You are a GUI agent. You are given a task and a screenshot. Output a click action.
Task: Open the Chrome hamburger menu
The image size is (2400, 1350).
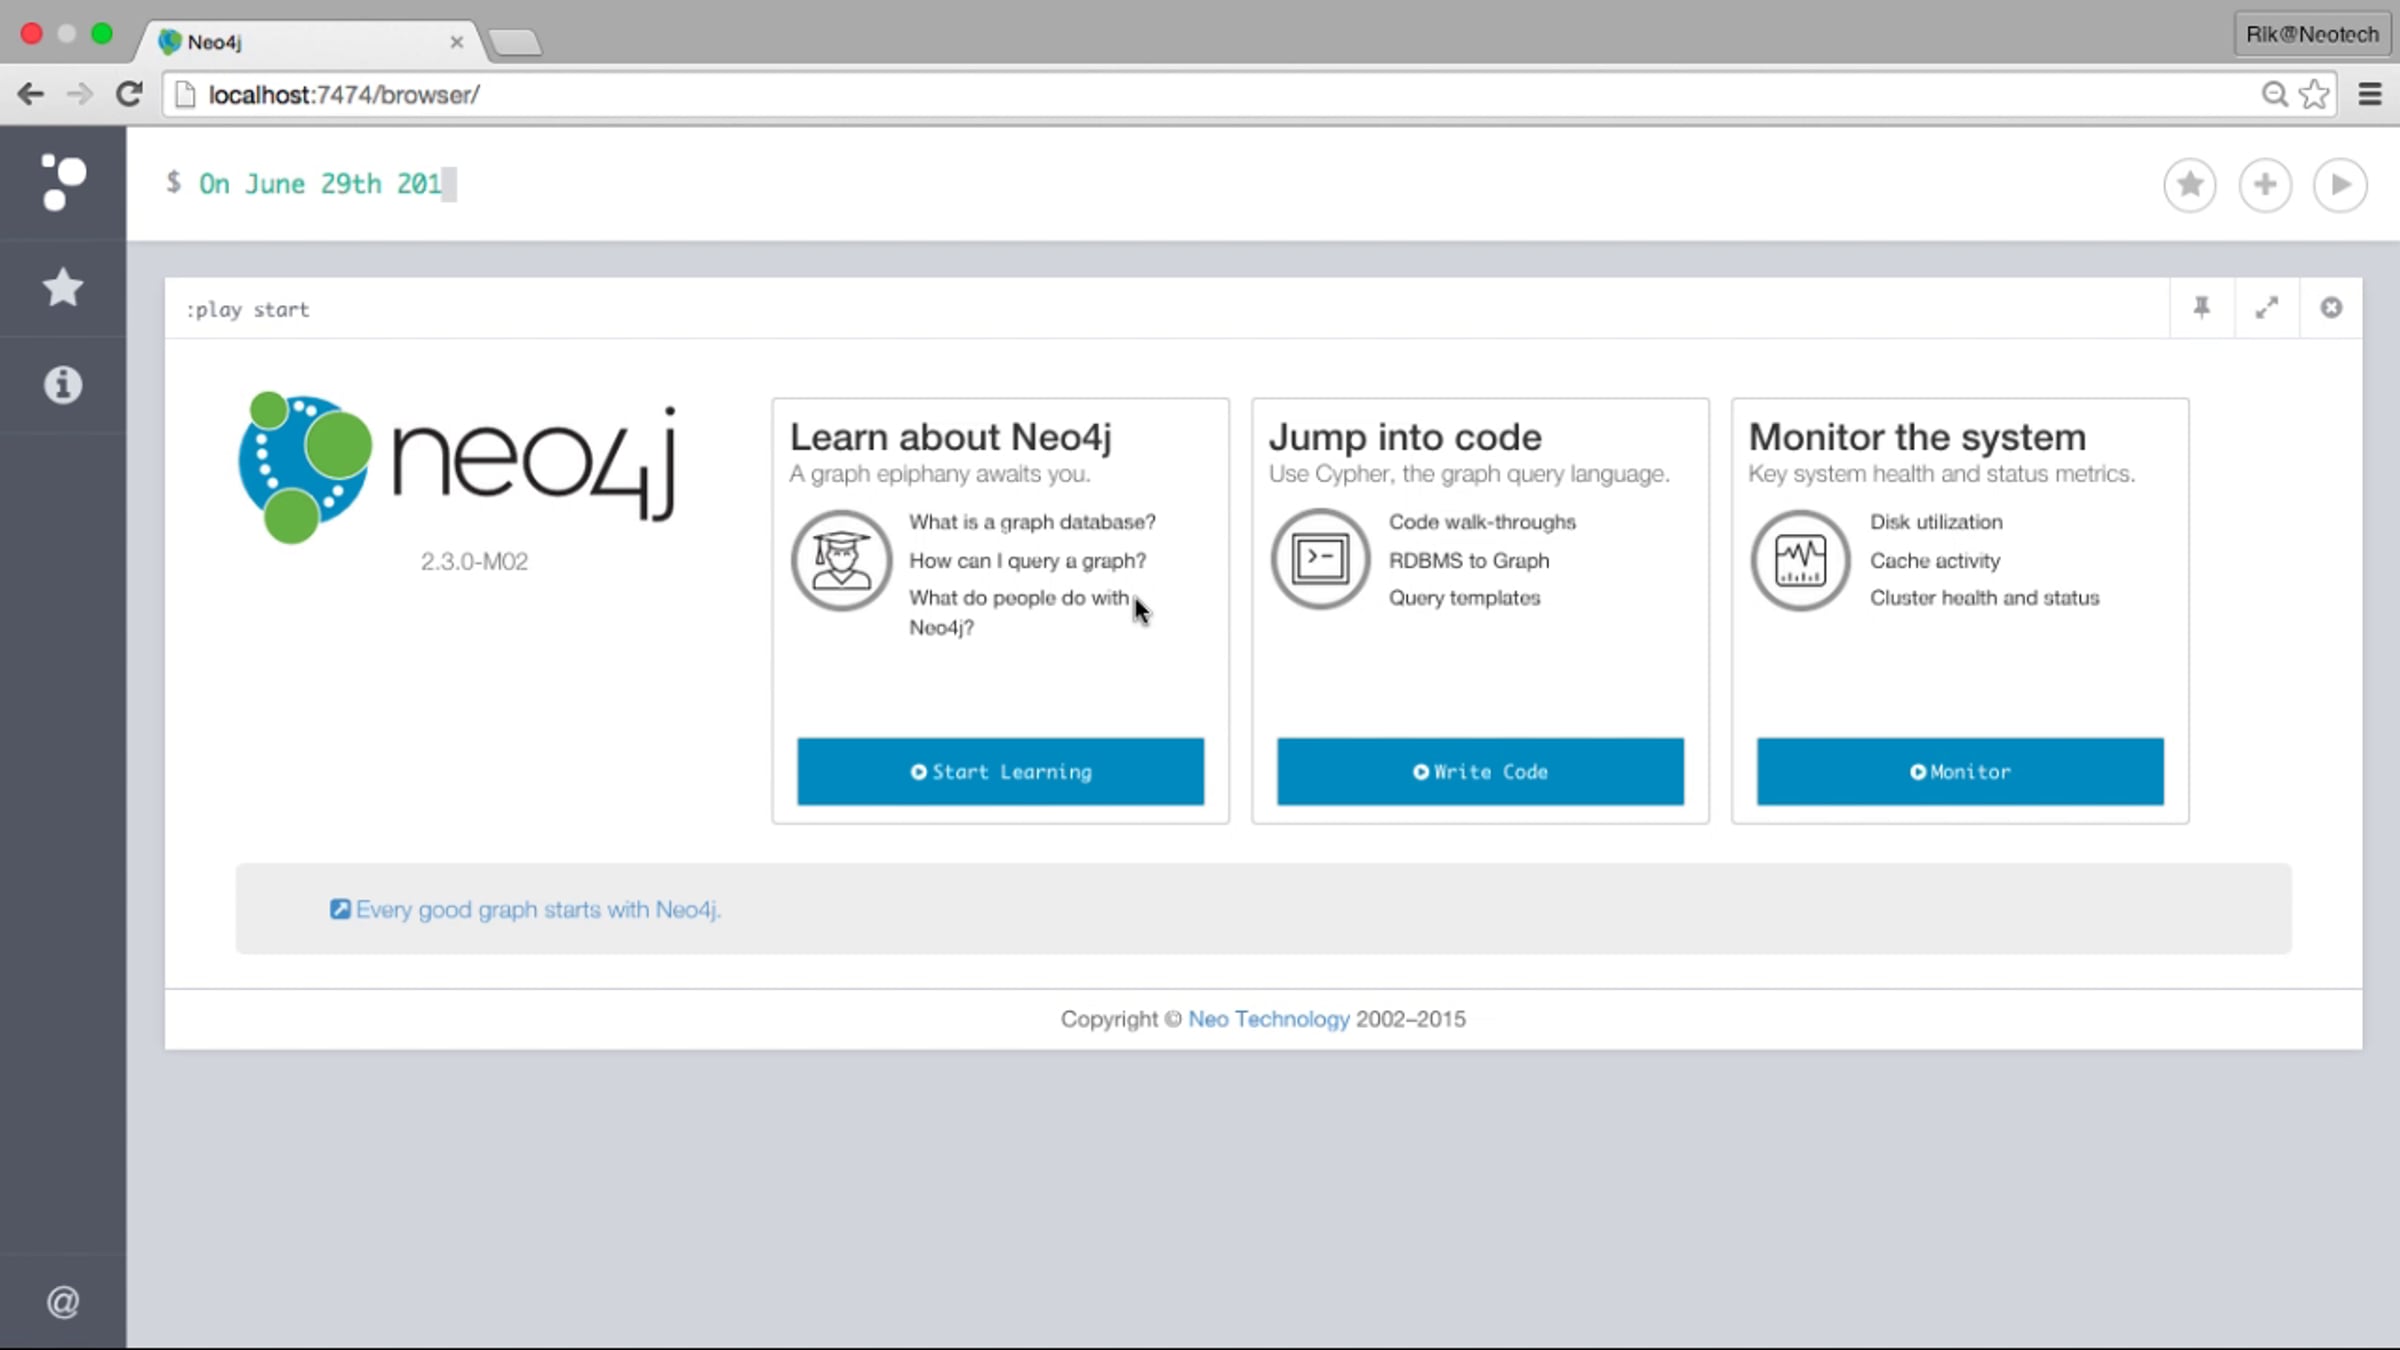2369,94
